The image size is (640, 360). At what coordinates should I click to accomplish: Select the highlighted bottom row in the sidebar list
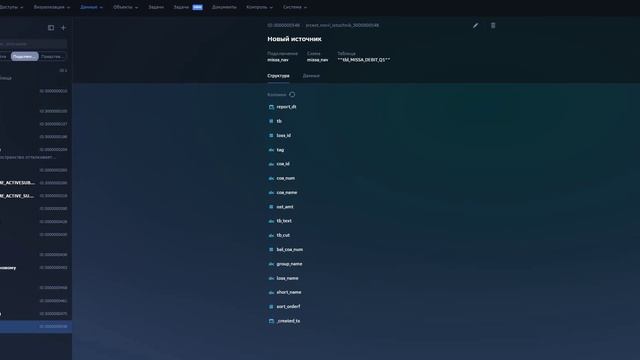click(36, 327)
